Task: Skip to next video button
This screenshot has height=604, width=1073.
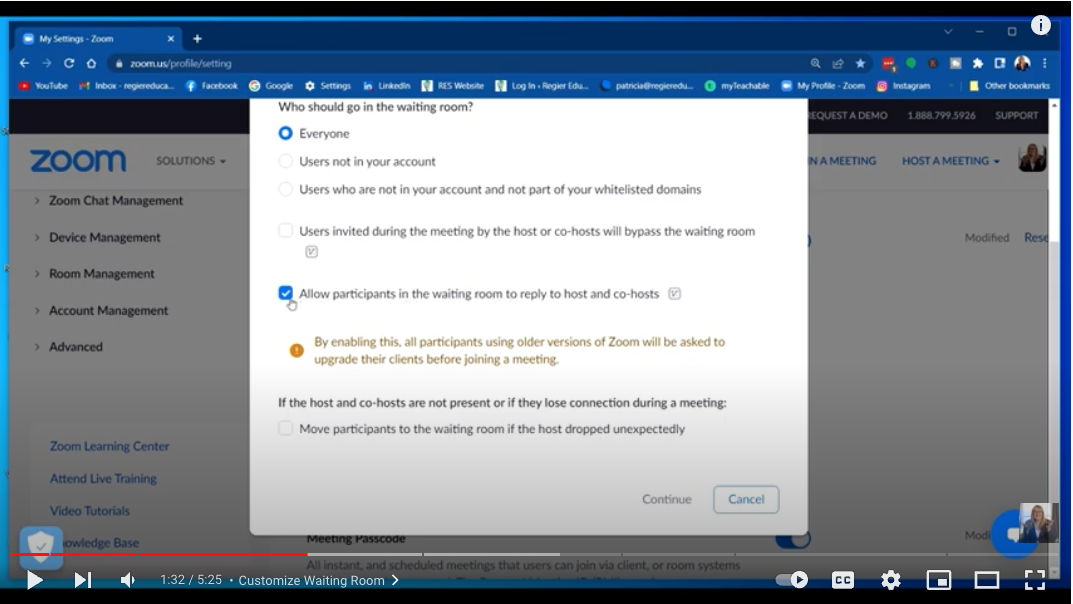Action: pos(83,580)
